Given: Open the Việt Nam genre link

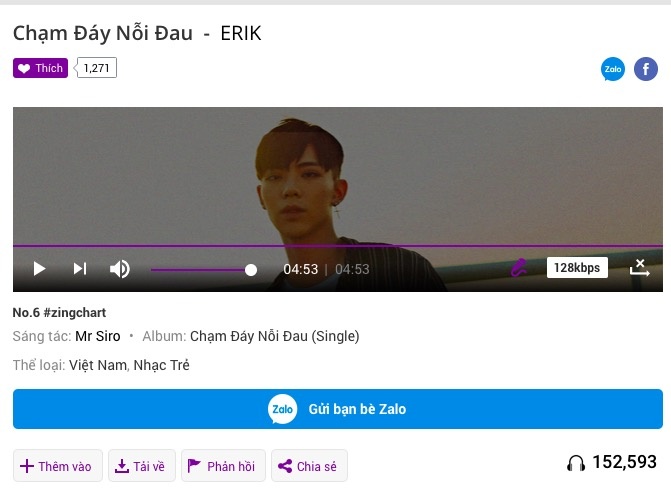Looking at the screenshot, I should 98,365.
